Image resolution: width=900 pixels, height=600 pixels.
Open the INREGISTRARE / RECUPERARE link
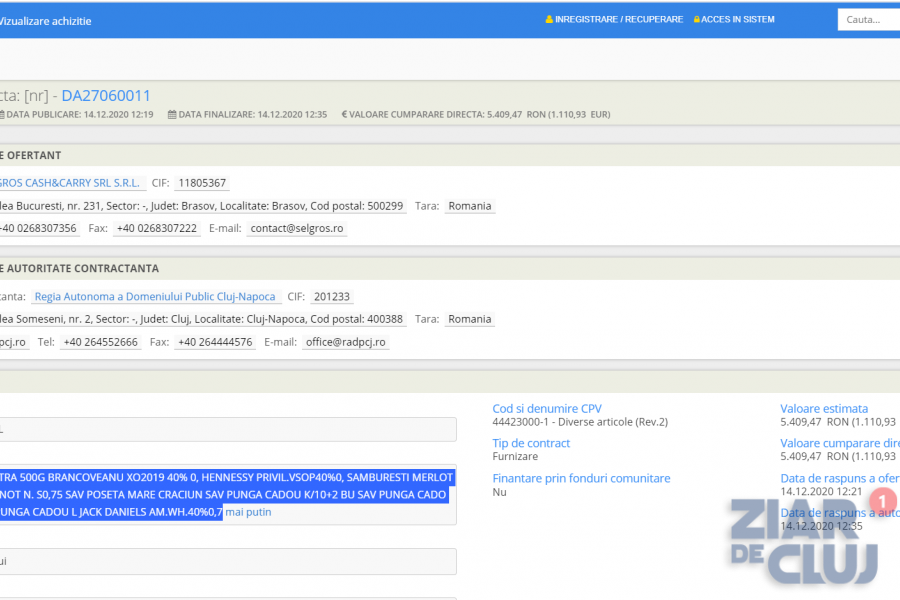coord(619,20)
